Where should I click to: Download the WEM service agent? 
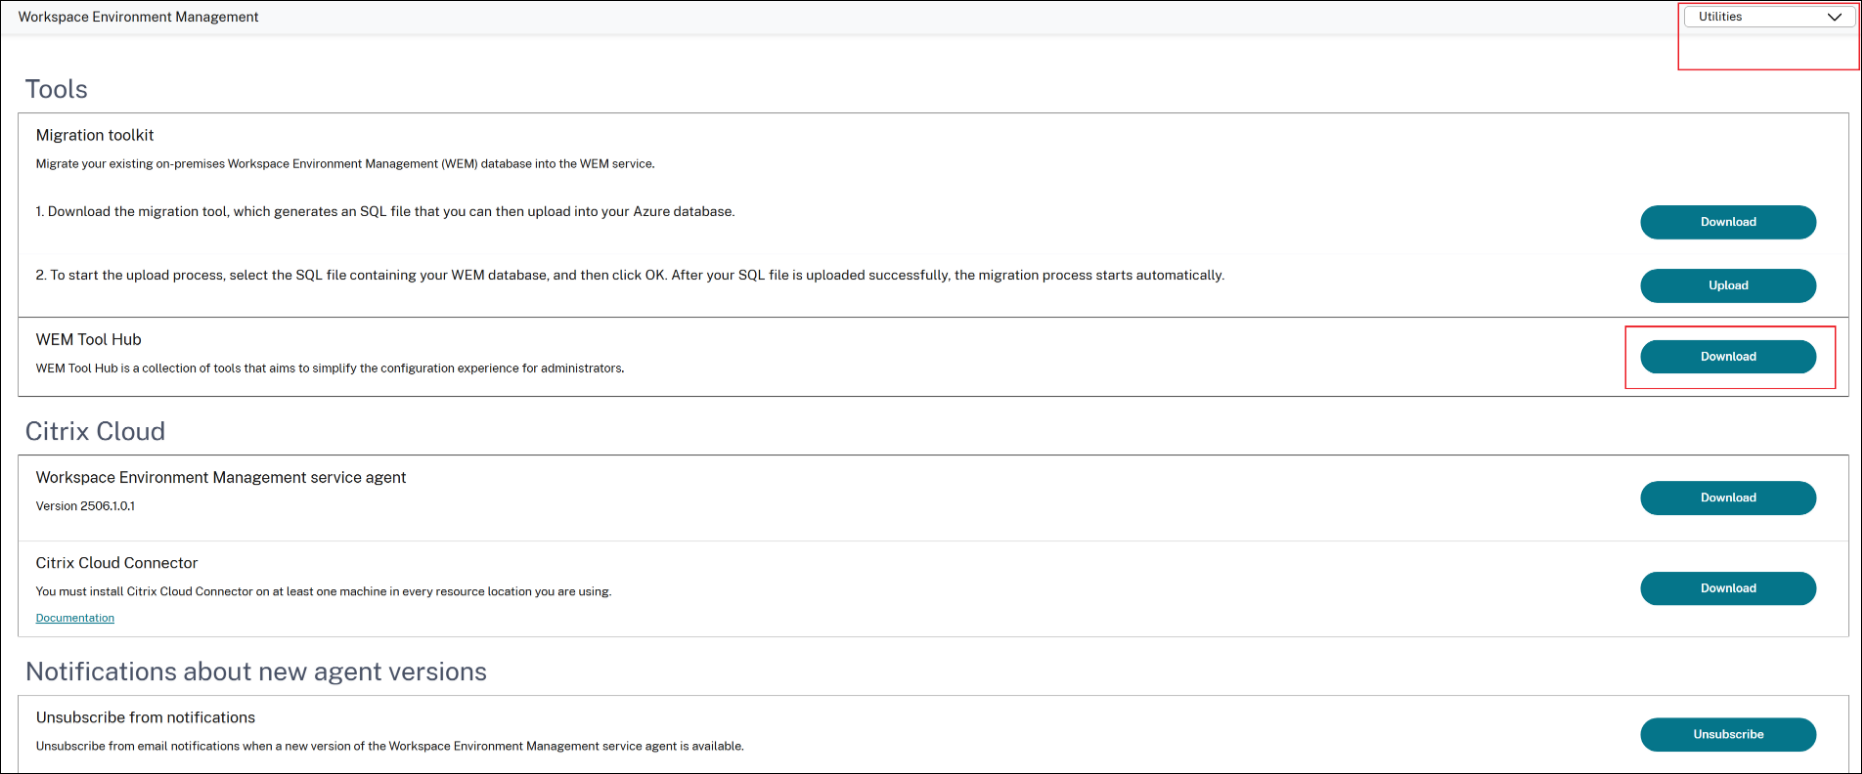pyautogui.click(x=1727, y=498)
